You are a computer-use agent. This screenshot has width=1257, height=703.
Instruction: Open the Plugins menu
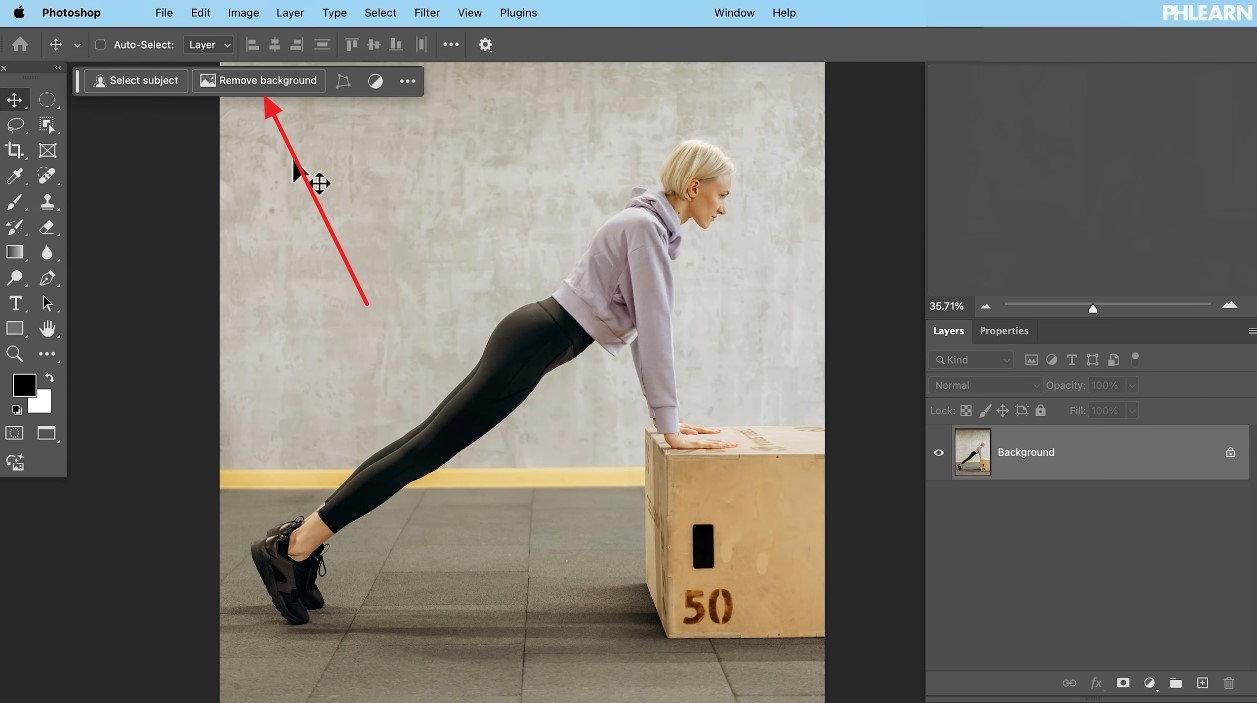[518, 13]
